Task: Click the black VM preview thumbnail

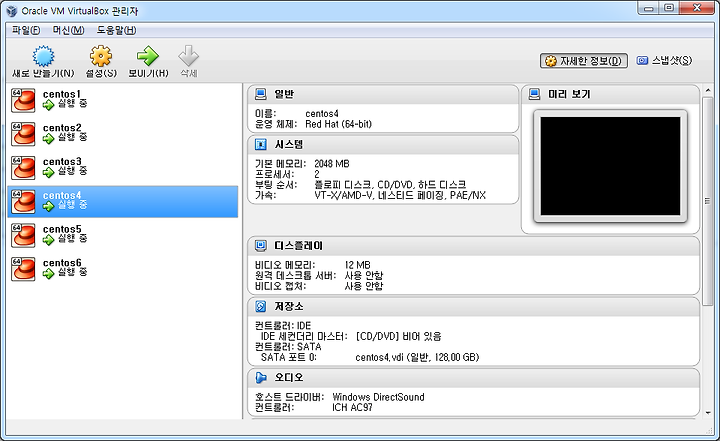Action: (610, 166)
